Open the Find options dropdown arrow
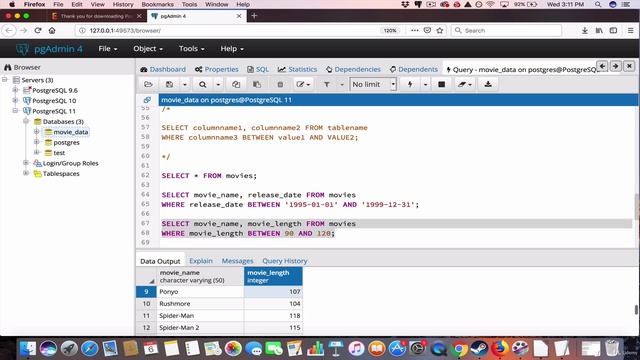Image resolution: width=640 pixels, height=360 pixels. point(218,84)
